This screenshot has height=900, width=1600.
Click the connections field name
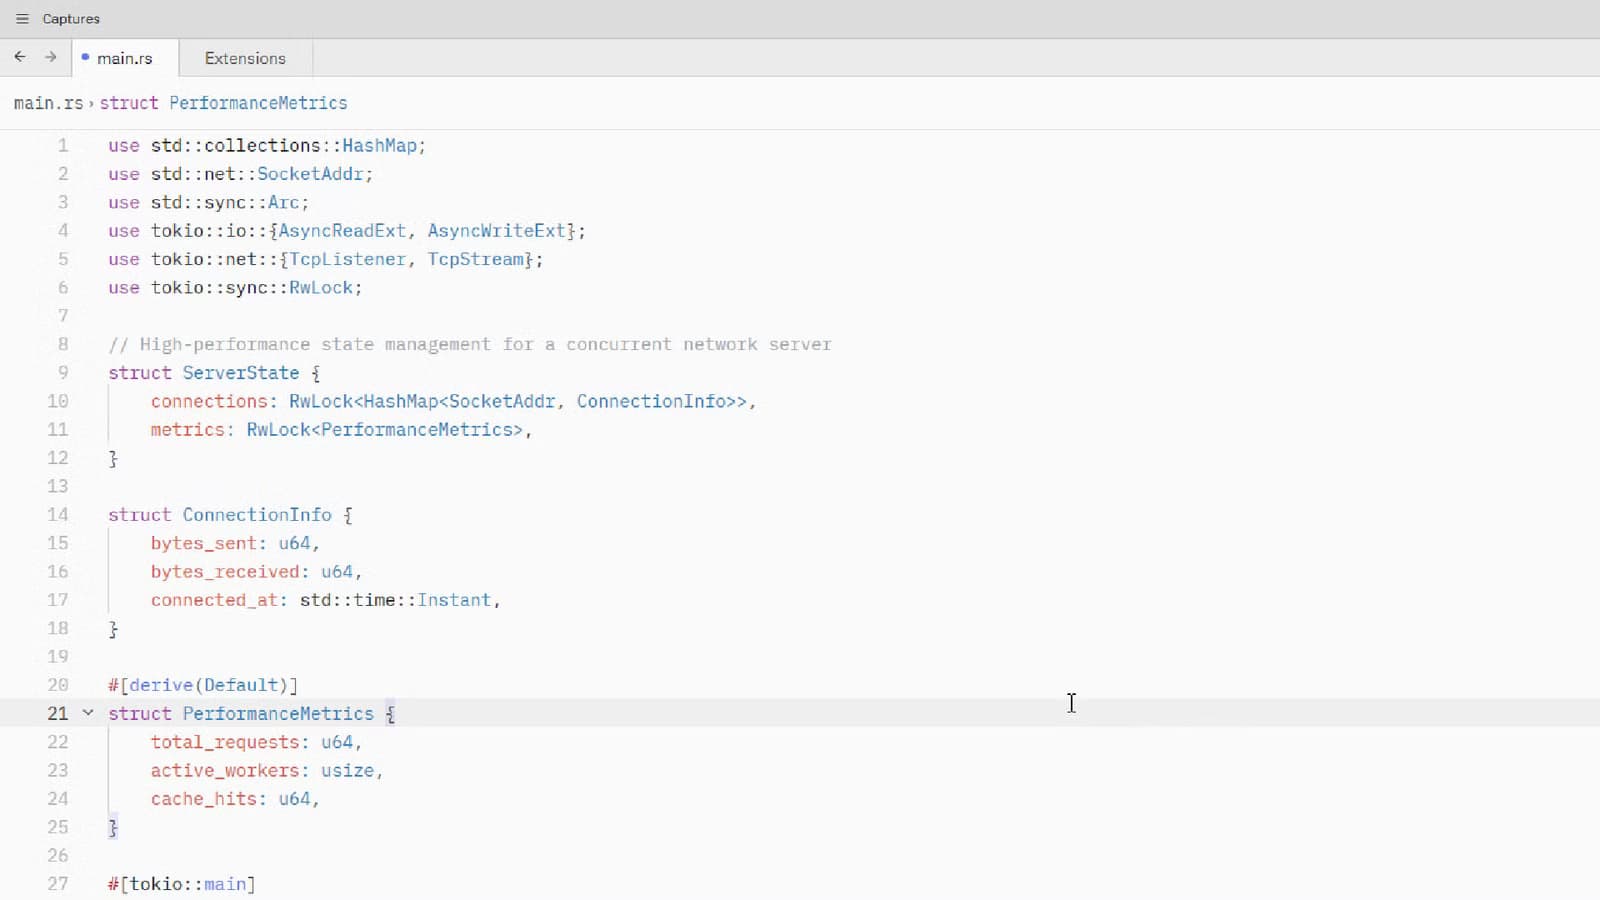point(209,401)
